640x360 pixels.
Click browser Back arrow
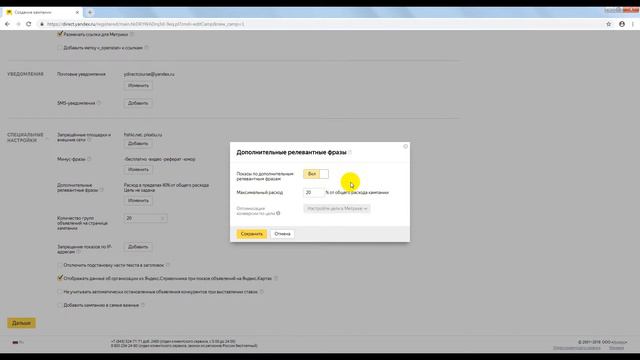click(7, 24)
